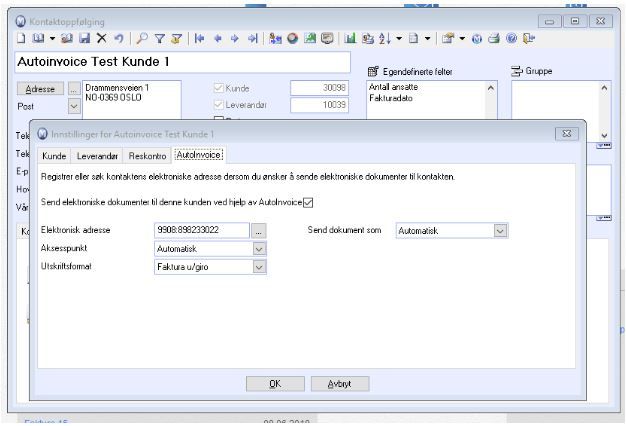Screen dimensions: 626x426
Task: Click the customer number field 30098
Action: point(319,88)
